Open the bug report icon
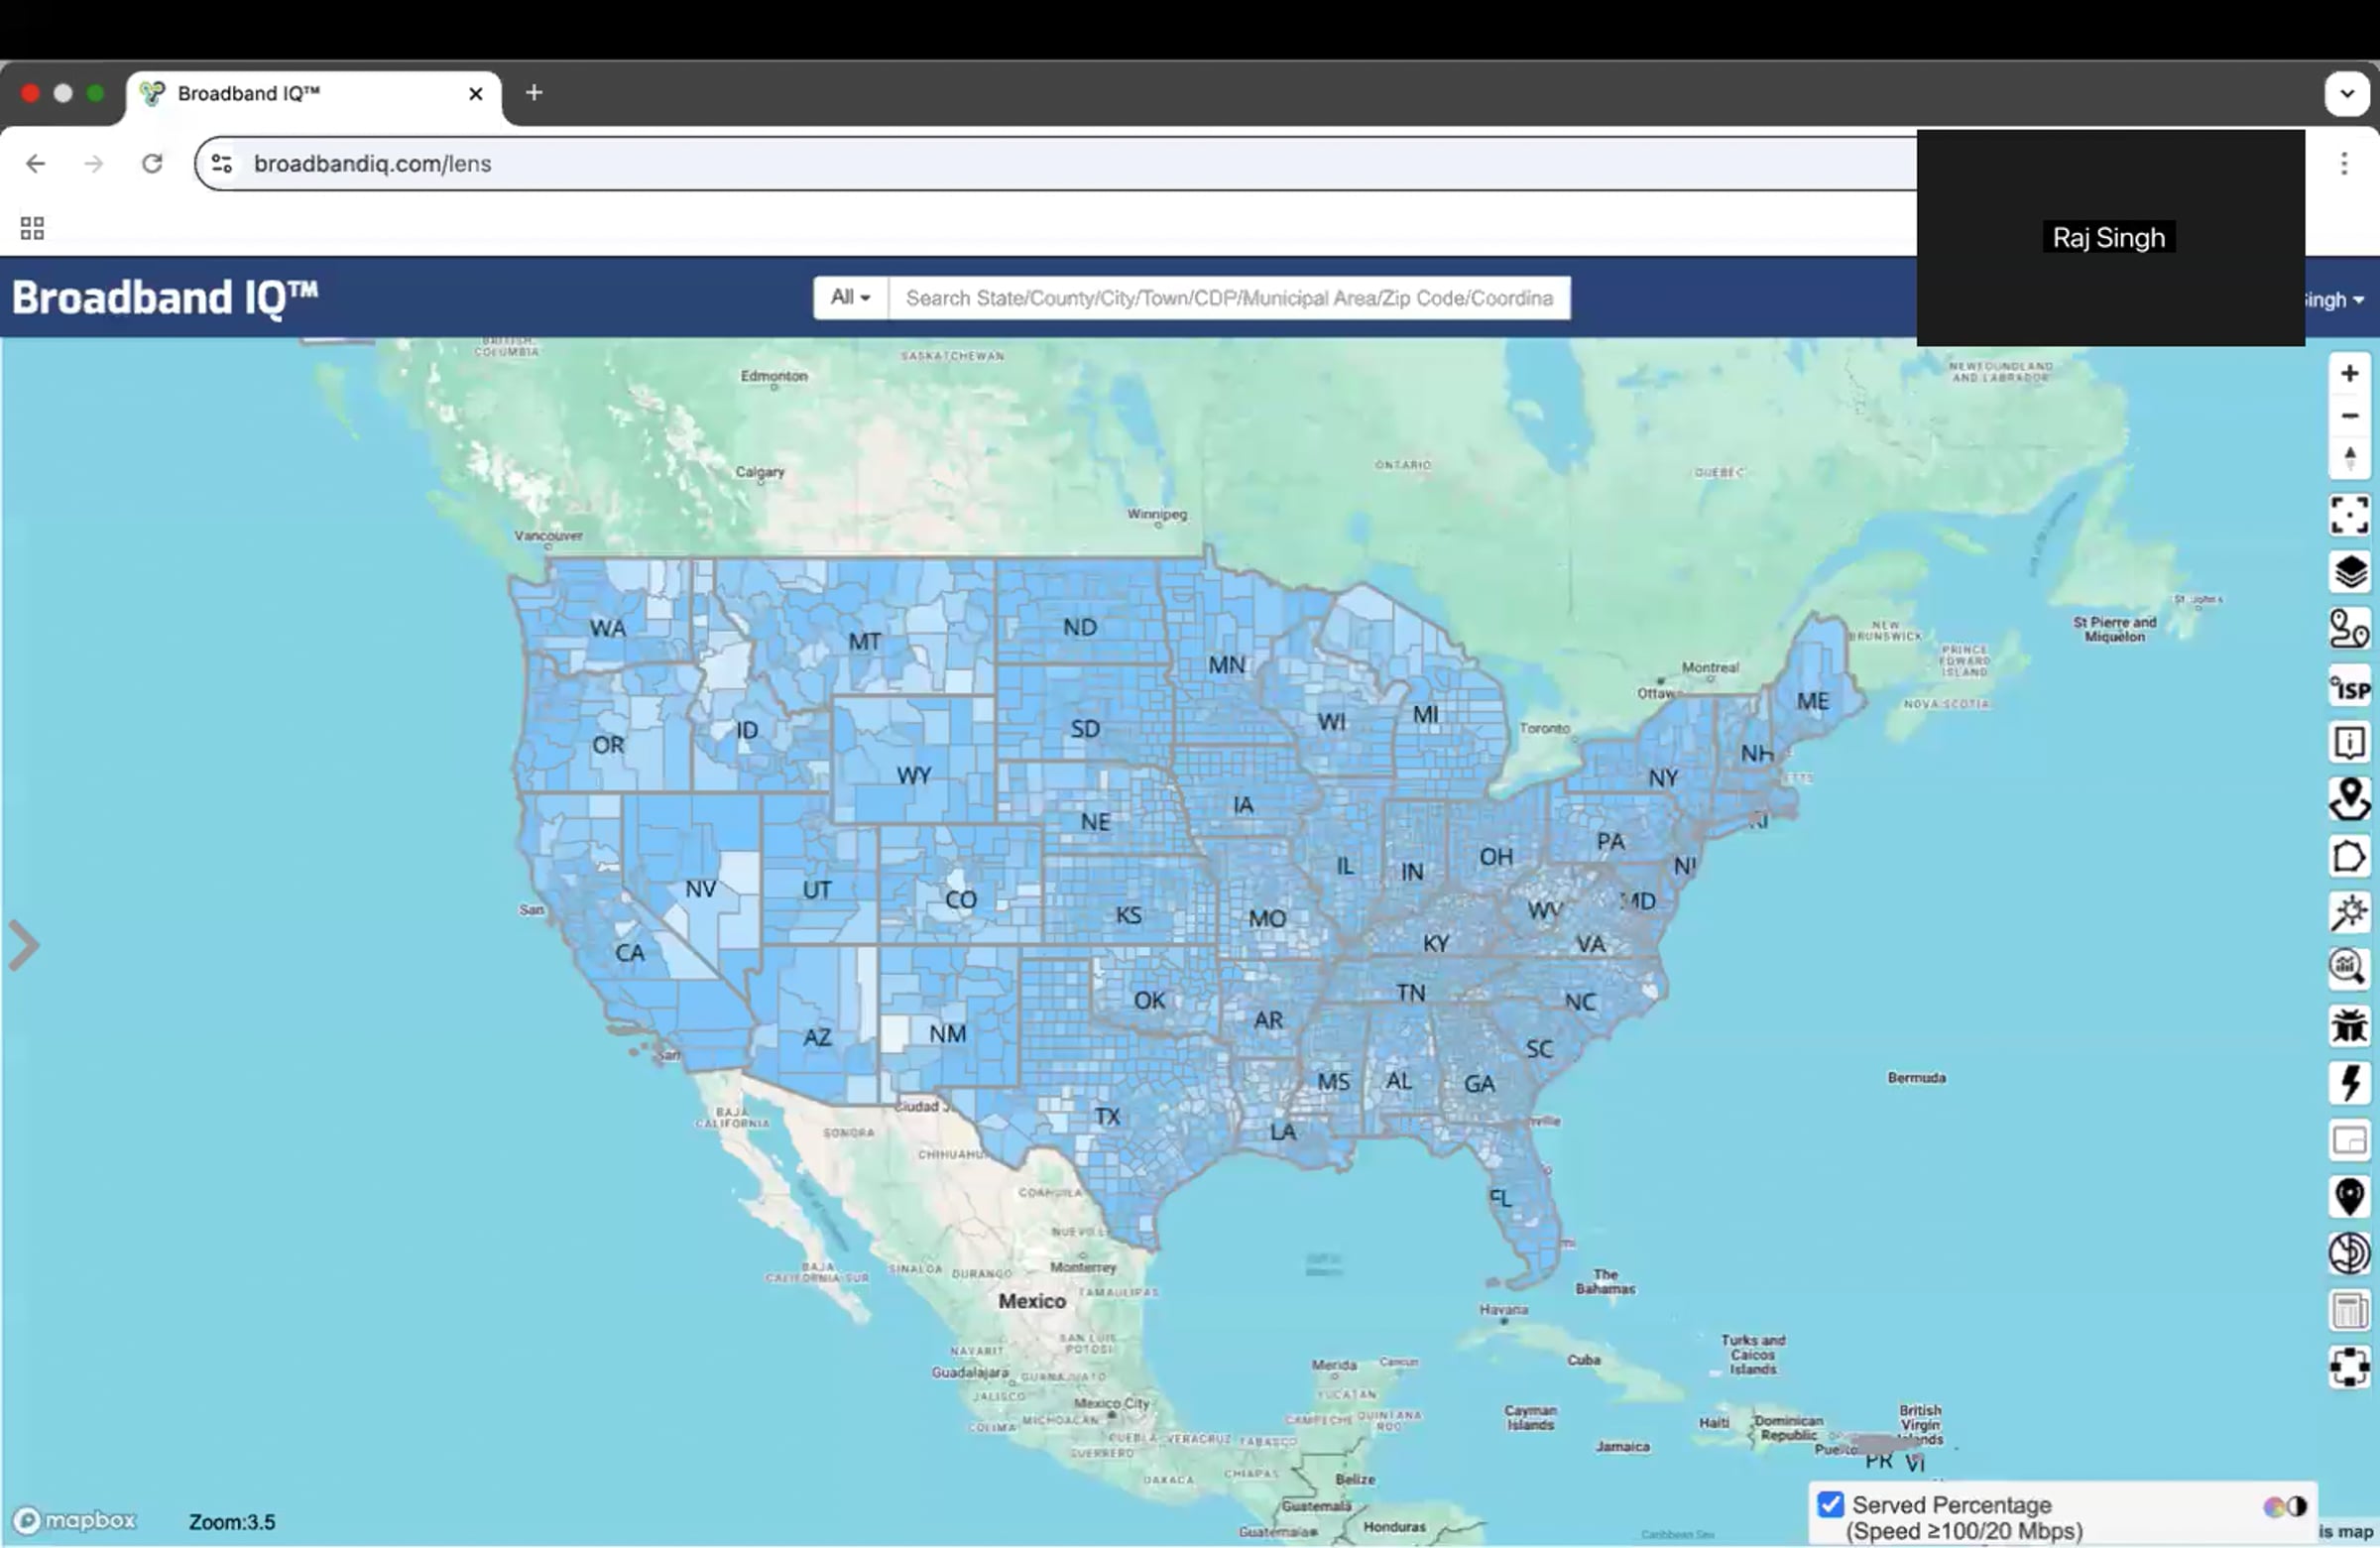Viewport: 2380px width, 1548px height. point(2349,1026)
